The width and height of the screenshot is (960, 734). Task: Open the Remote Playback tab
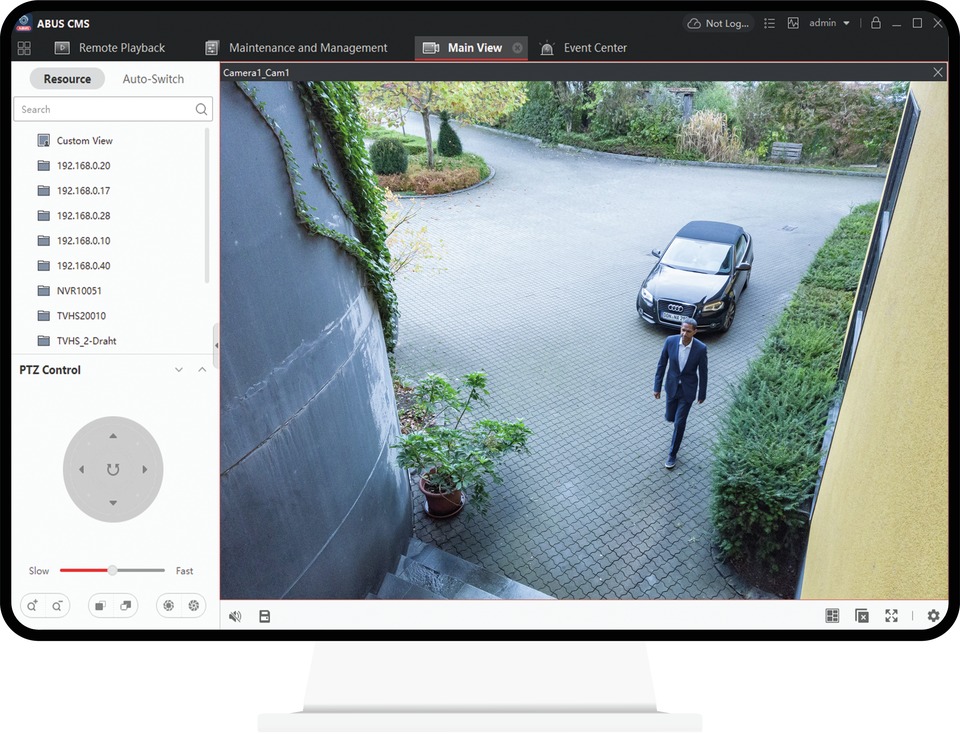[121, 48]
